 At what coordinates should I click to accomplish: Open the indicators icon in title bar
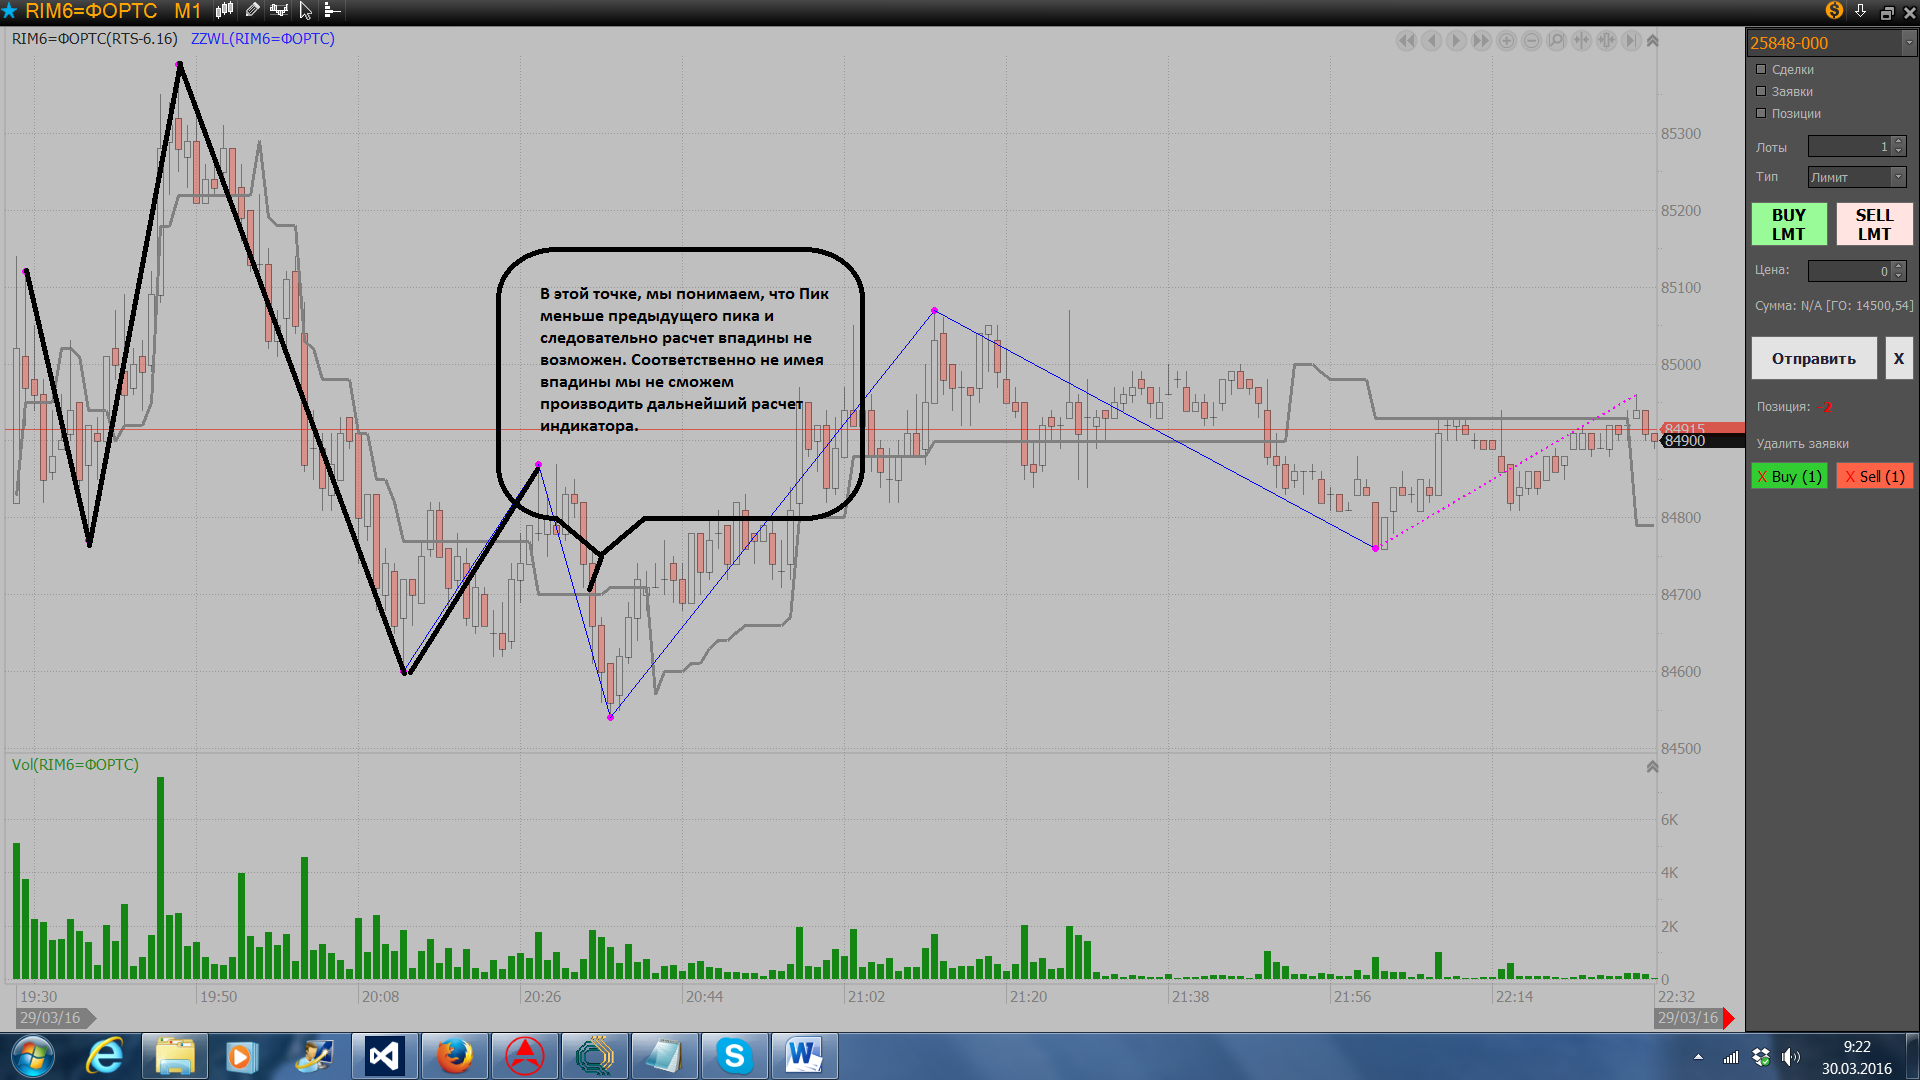click(x=279, y=11)
